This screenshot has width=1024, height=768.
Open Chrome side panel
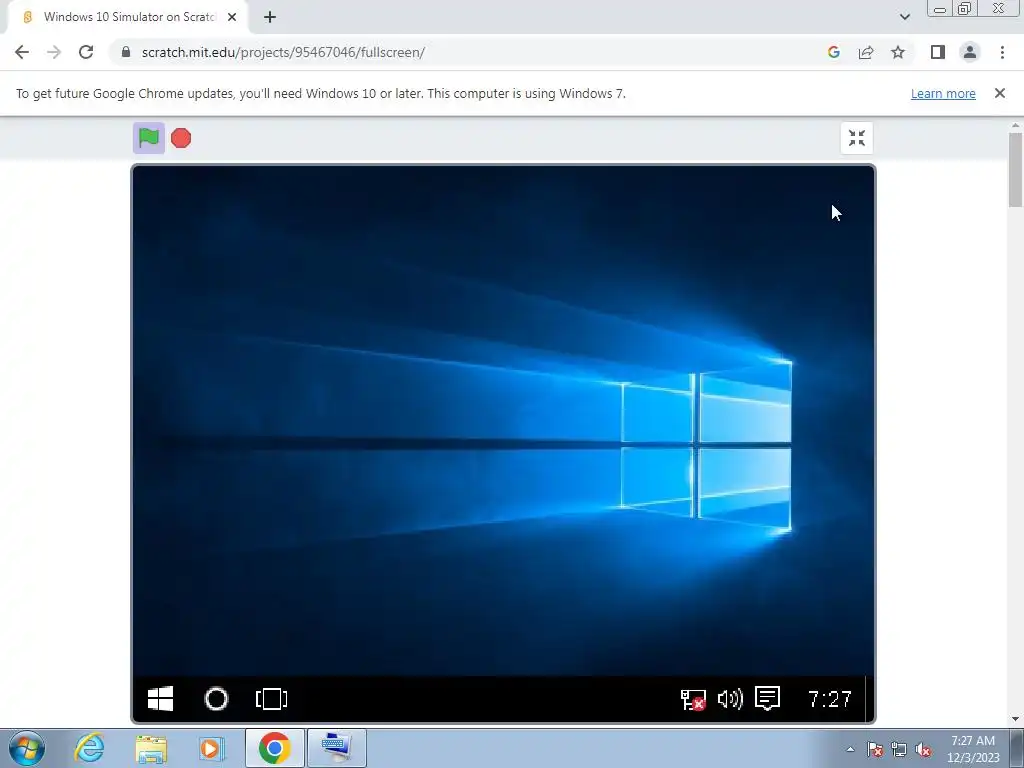938,52
